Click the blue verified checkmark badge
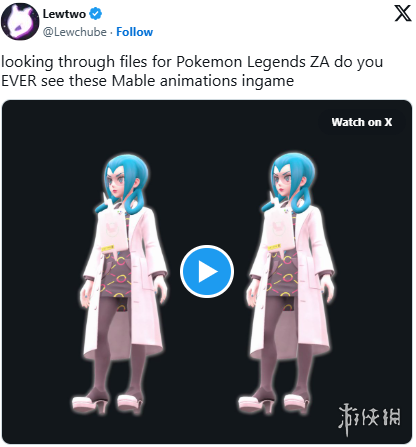Image resolution: width=416 pixels, height=447 pixels. [x=96, y=14]
